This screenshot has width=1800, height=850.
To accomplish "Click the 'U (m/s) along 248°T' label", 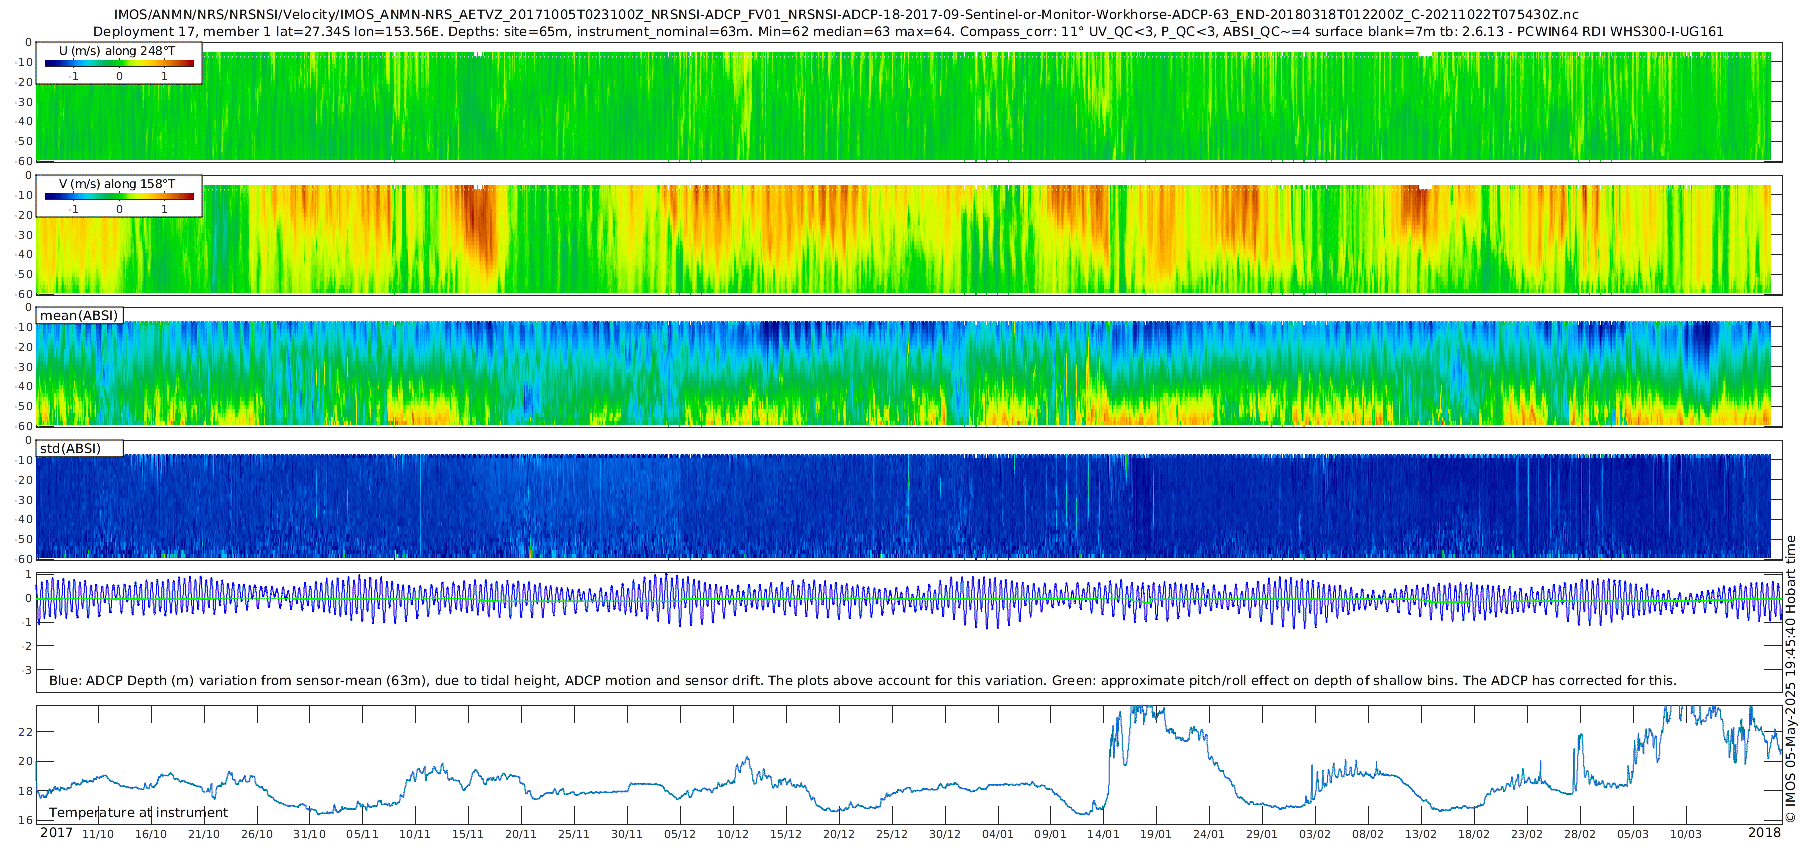I will [117, 50].
